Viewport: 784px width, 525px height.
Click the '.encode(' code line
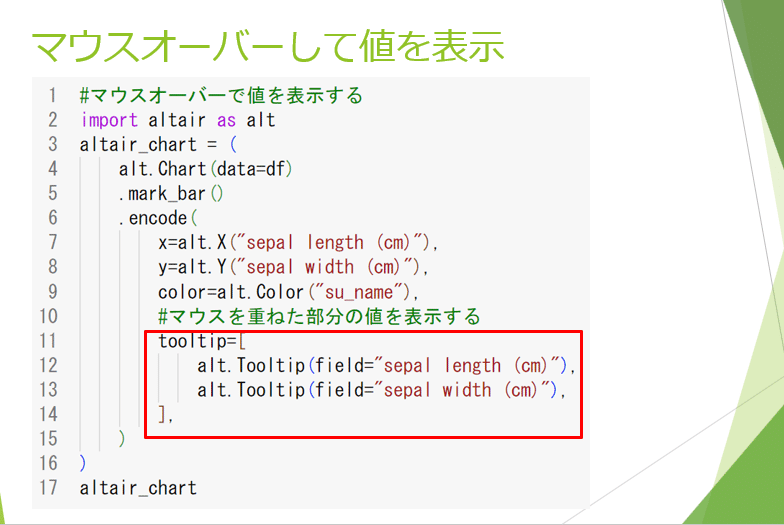point(158,218)
